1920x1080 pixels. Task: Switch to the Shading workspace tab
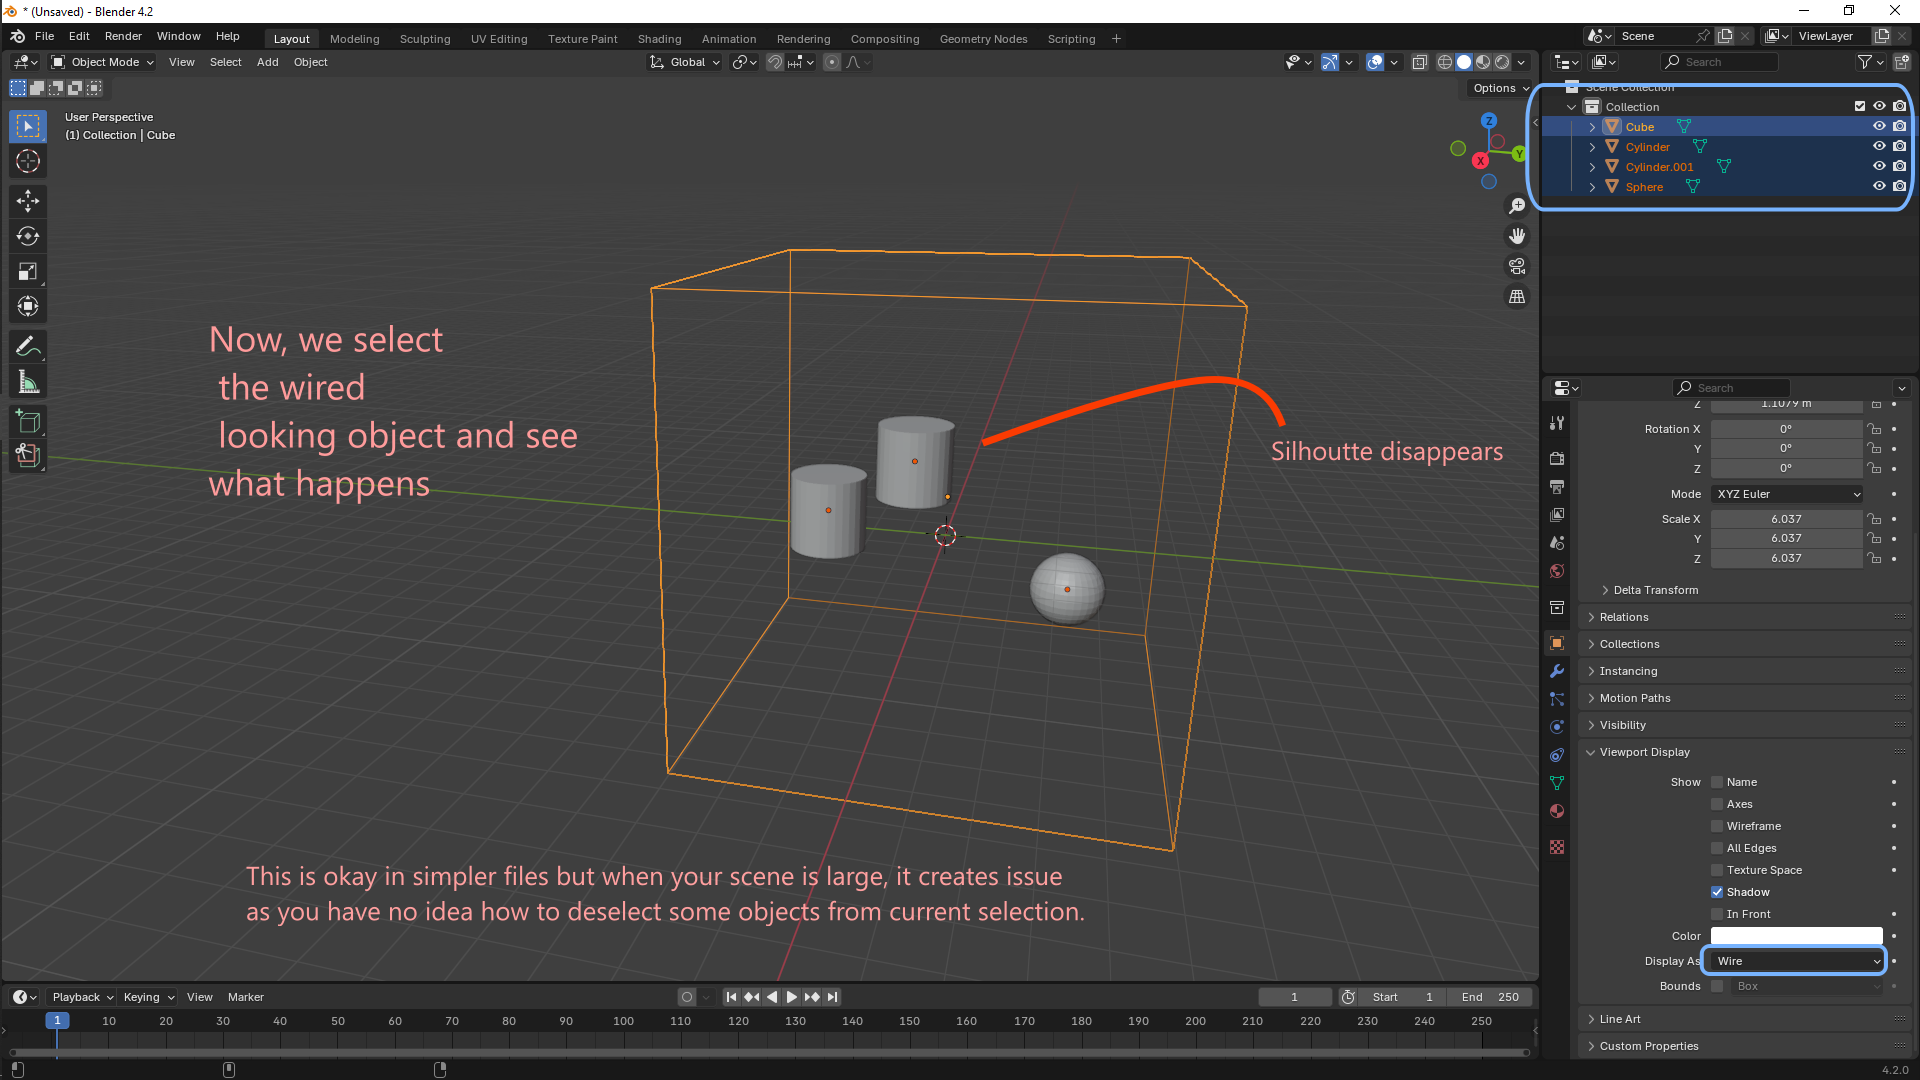tap(659, 39)
